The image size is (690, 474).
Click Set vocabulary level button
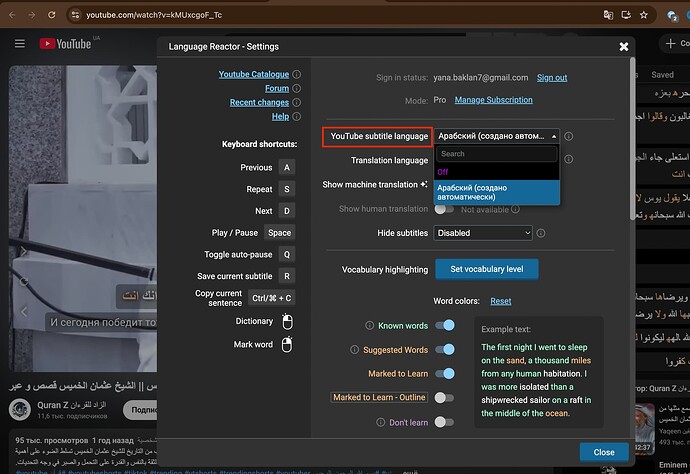[x=487, y=269]
